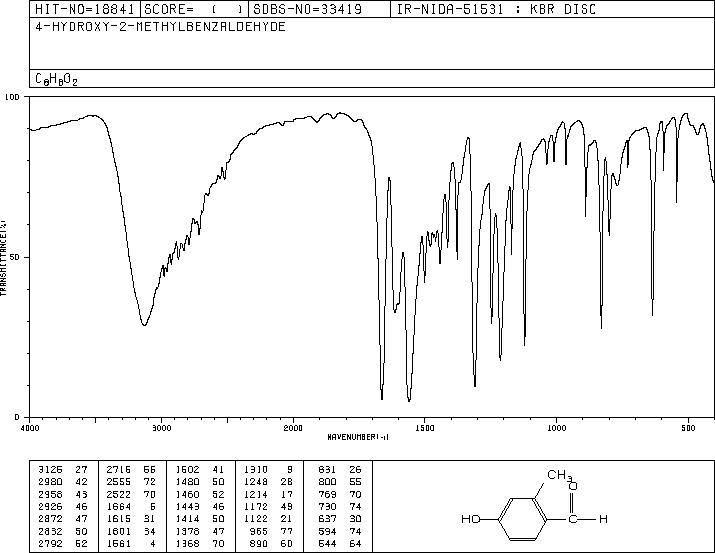Select peak 890 in the peak table
The image size is (715, 553).
coord(259,543)
